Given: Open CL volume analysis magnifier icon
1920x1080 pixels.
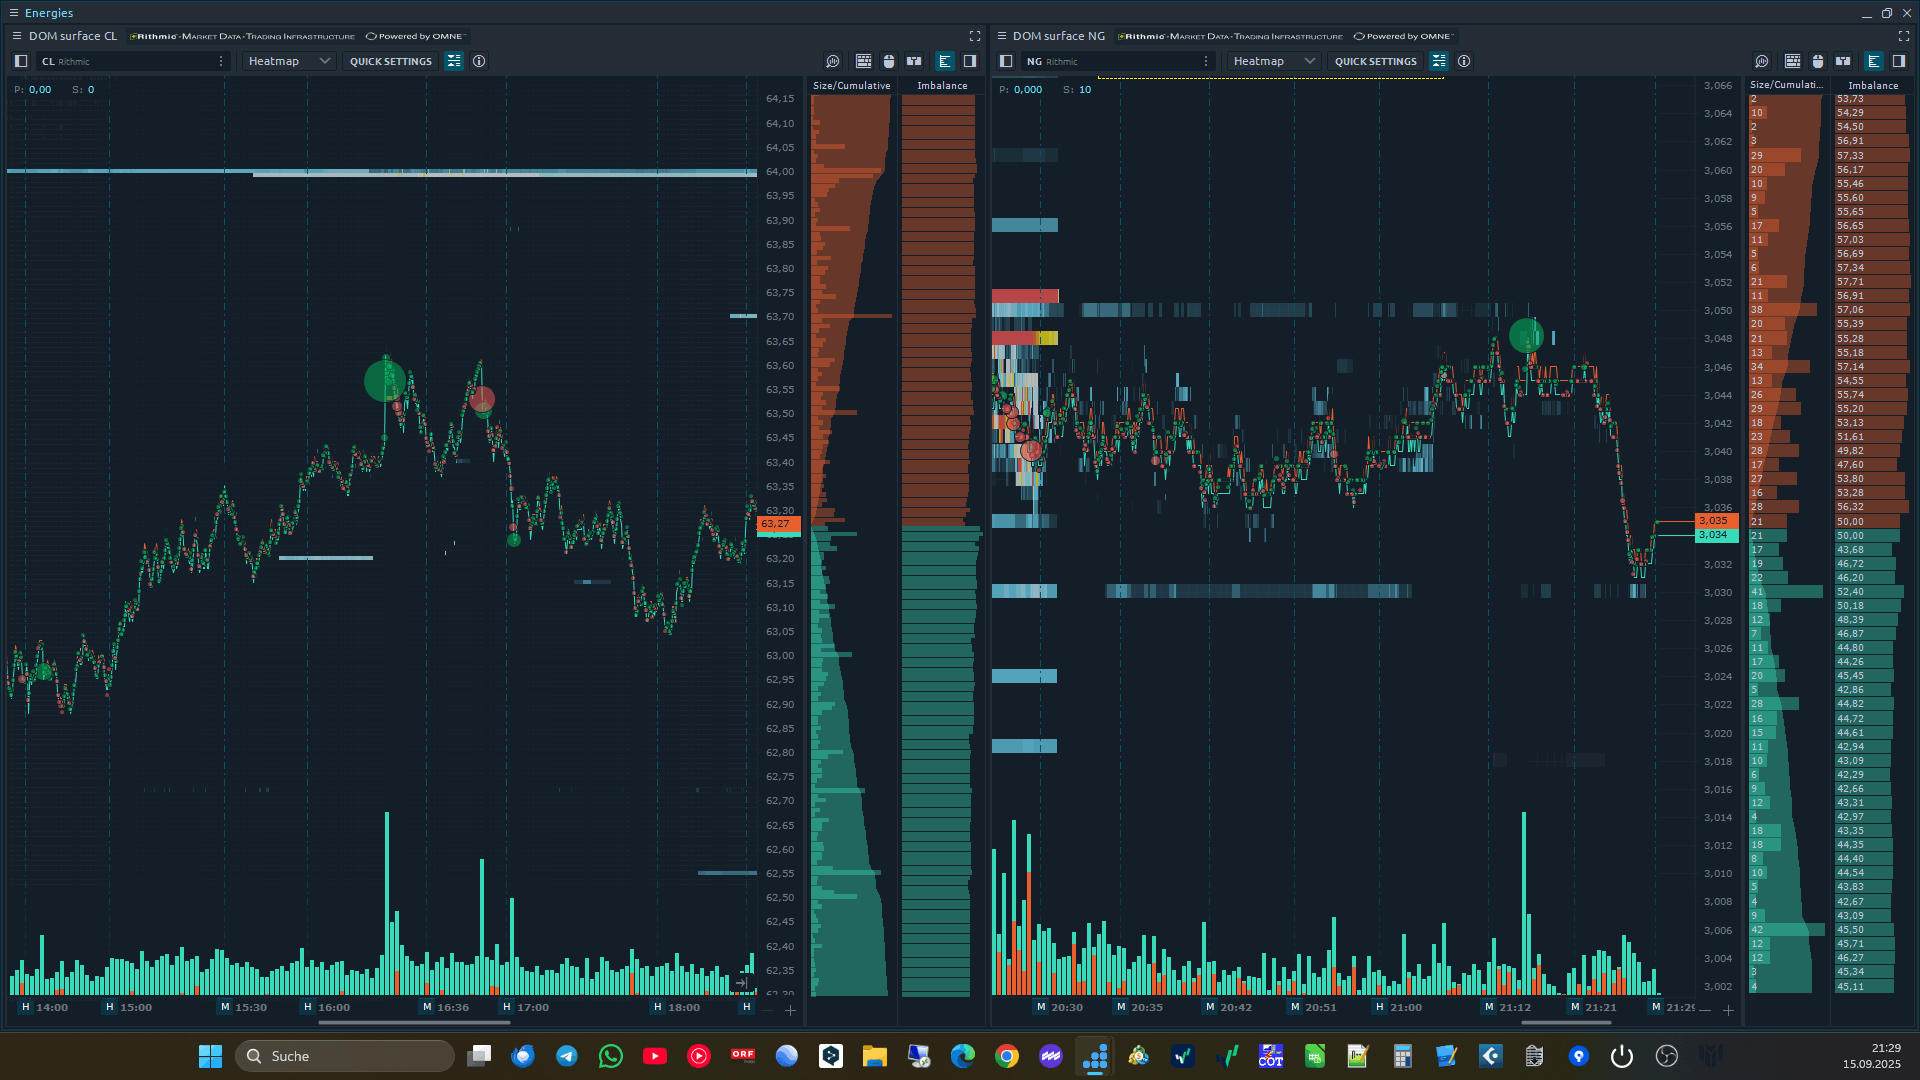Looking at the screenshot, I should pos(833,61).
